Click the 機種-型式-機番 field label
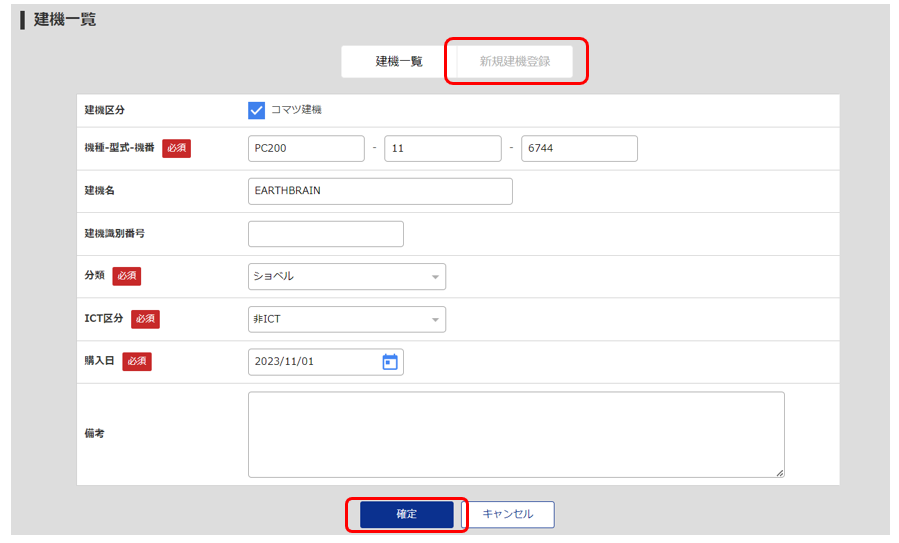The image size is (899, 543). (x=119, y=148)
